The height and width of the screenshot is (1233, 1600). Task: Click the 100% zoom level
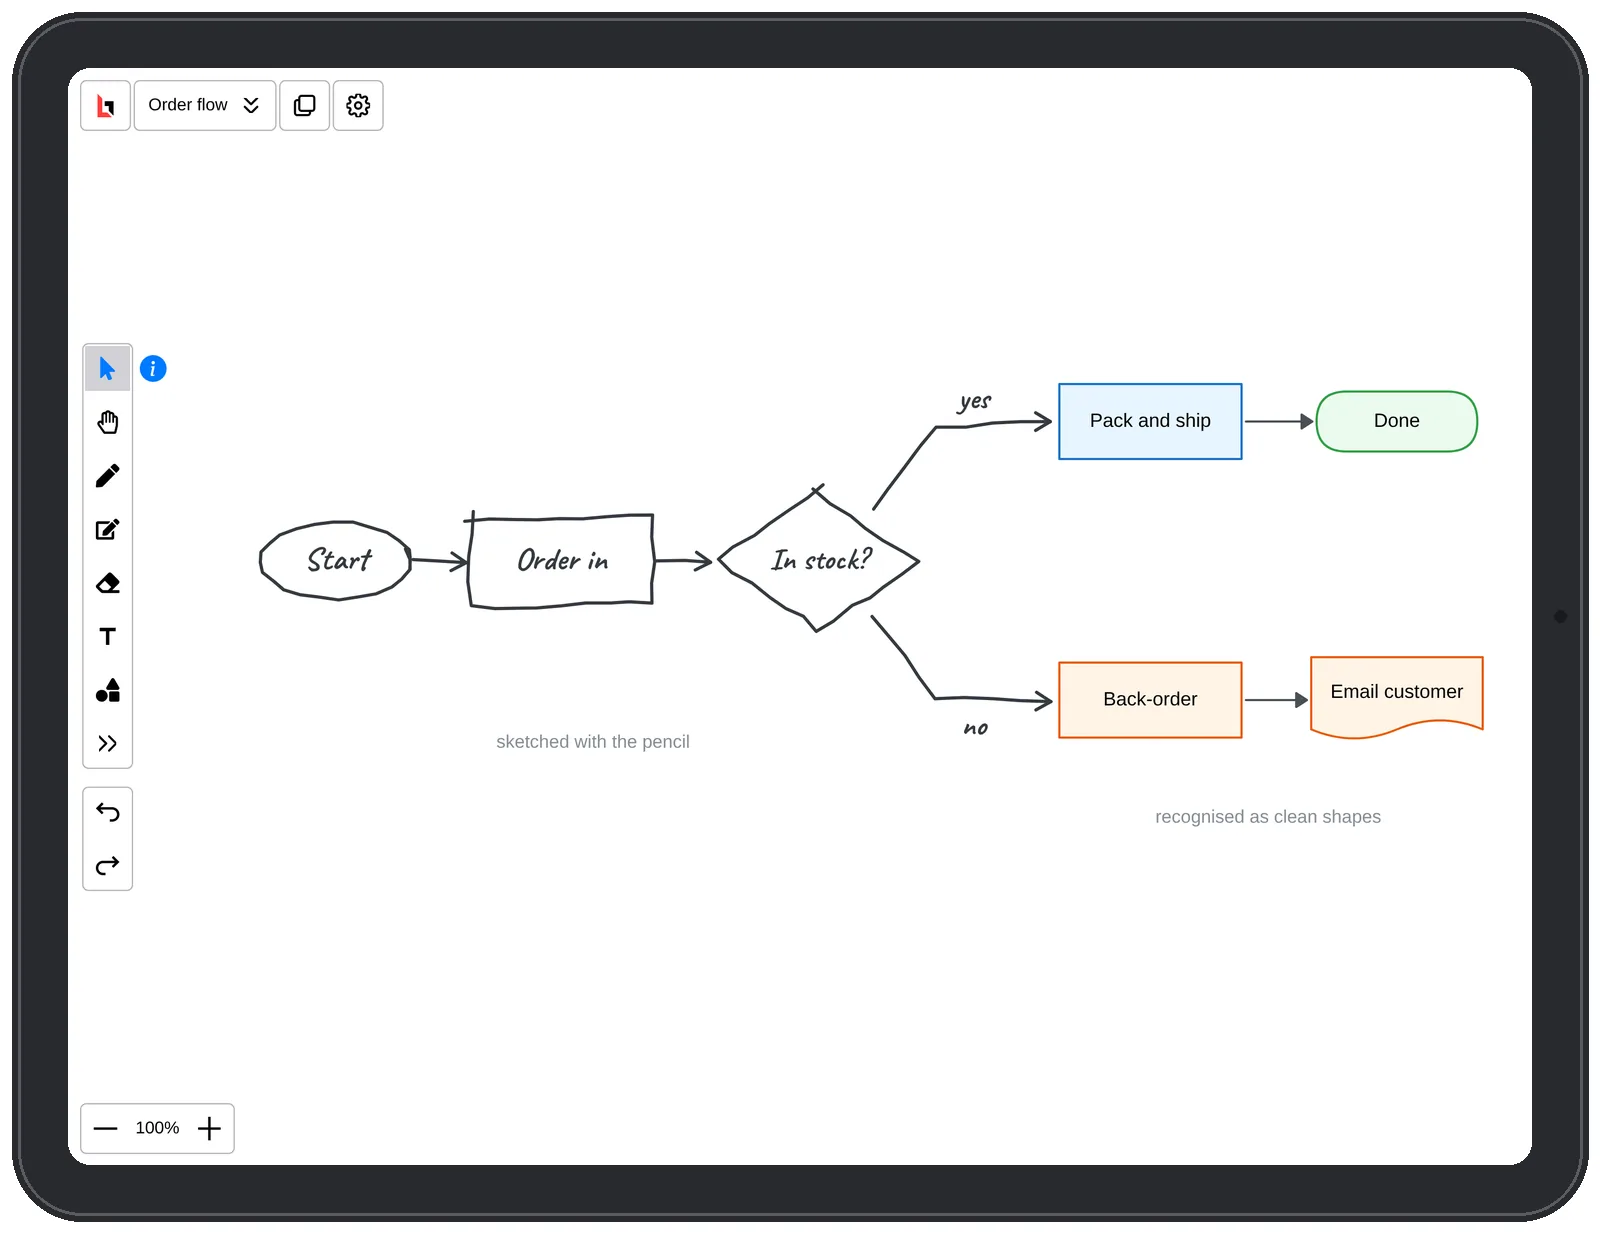click(x=157, y=1129)
